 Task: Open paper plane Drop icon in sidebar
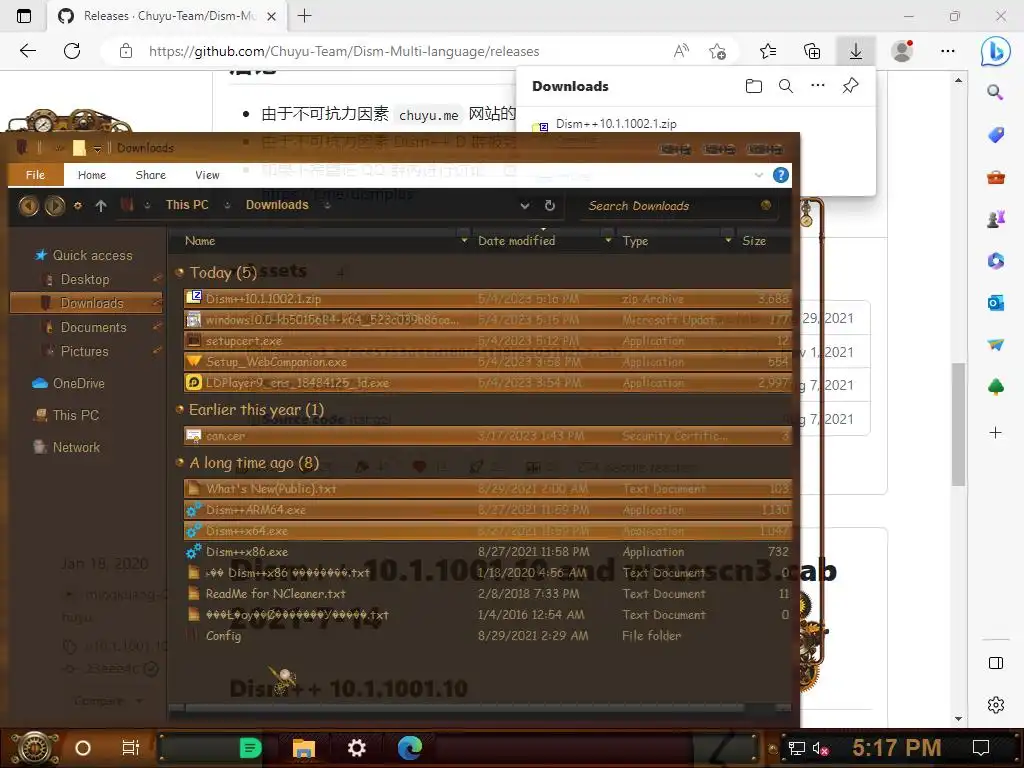click(995, 345)
